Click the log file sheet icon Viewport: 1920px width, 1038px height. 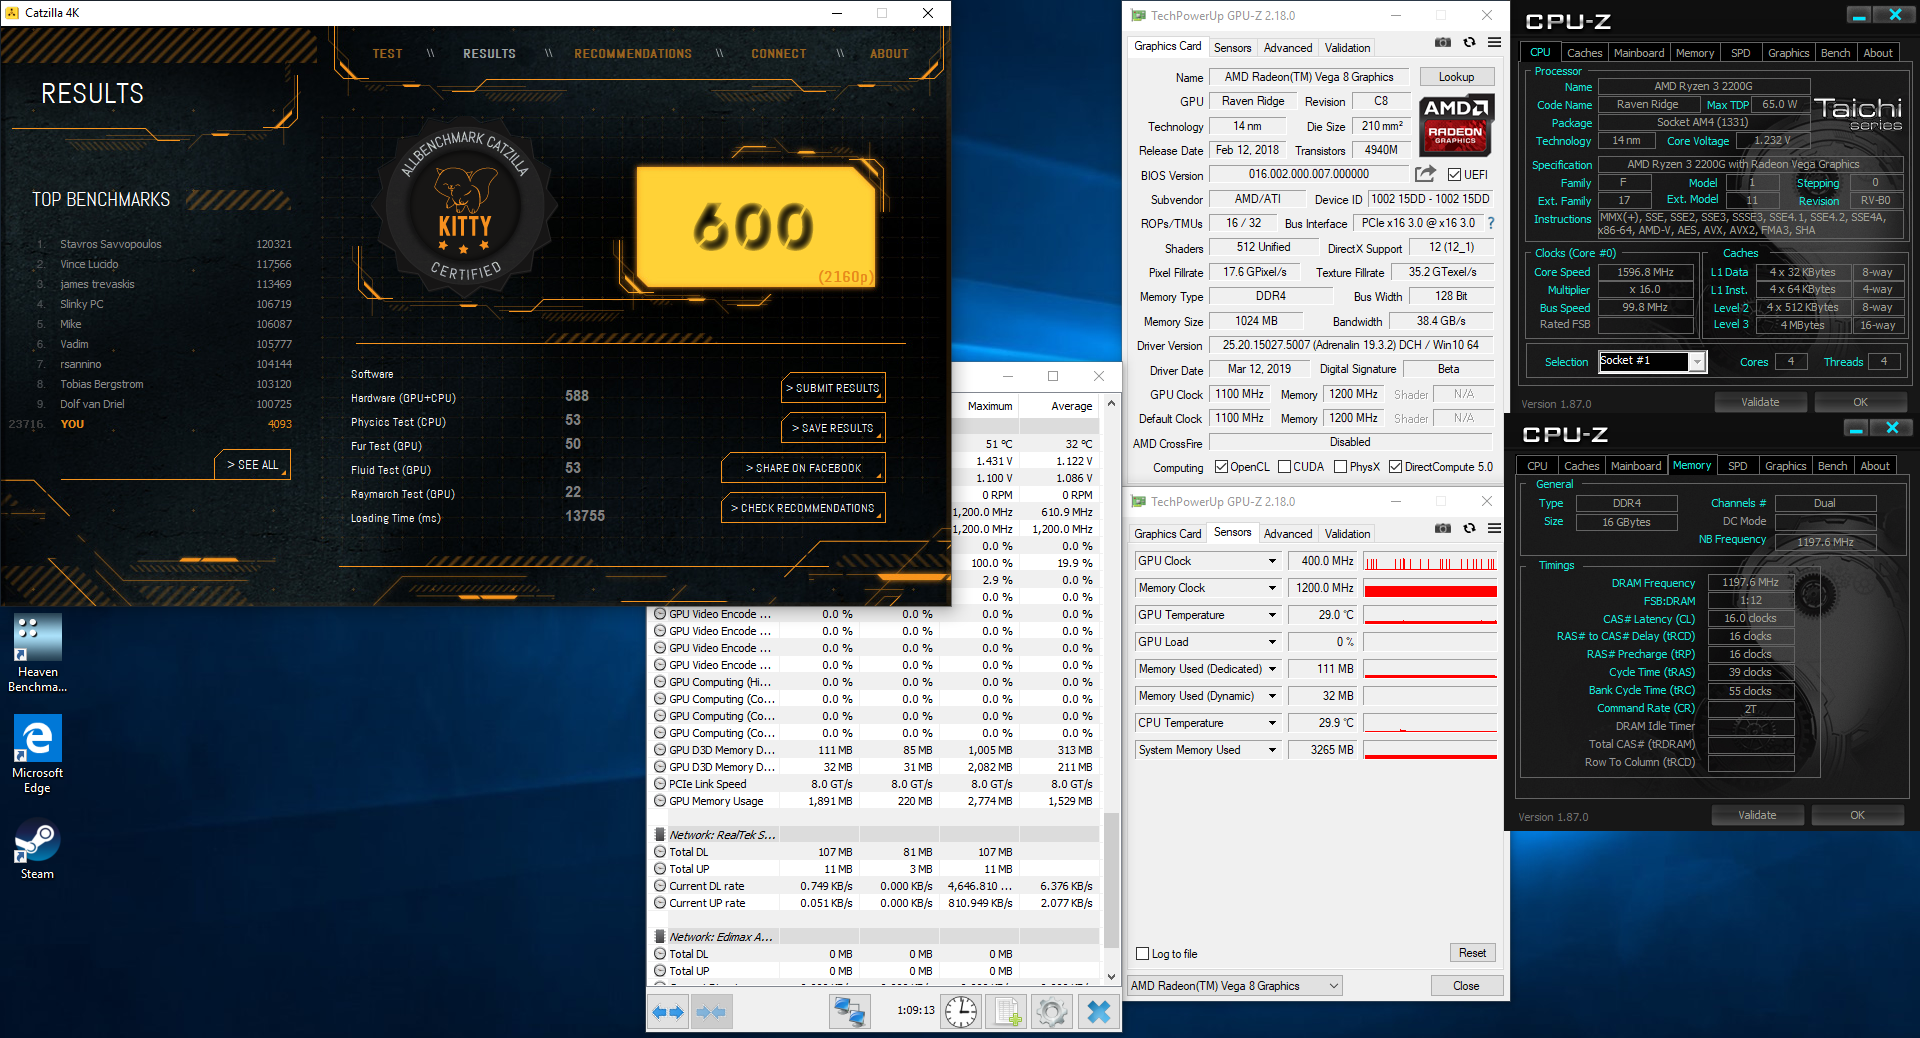(1007, 1012)
